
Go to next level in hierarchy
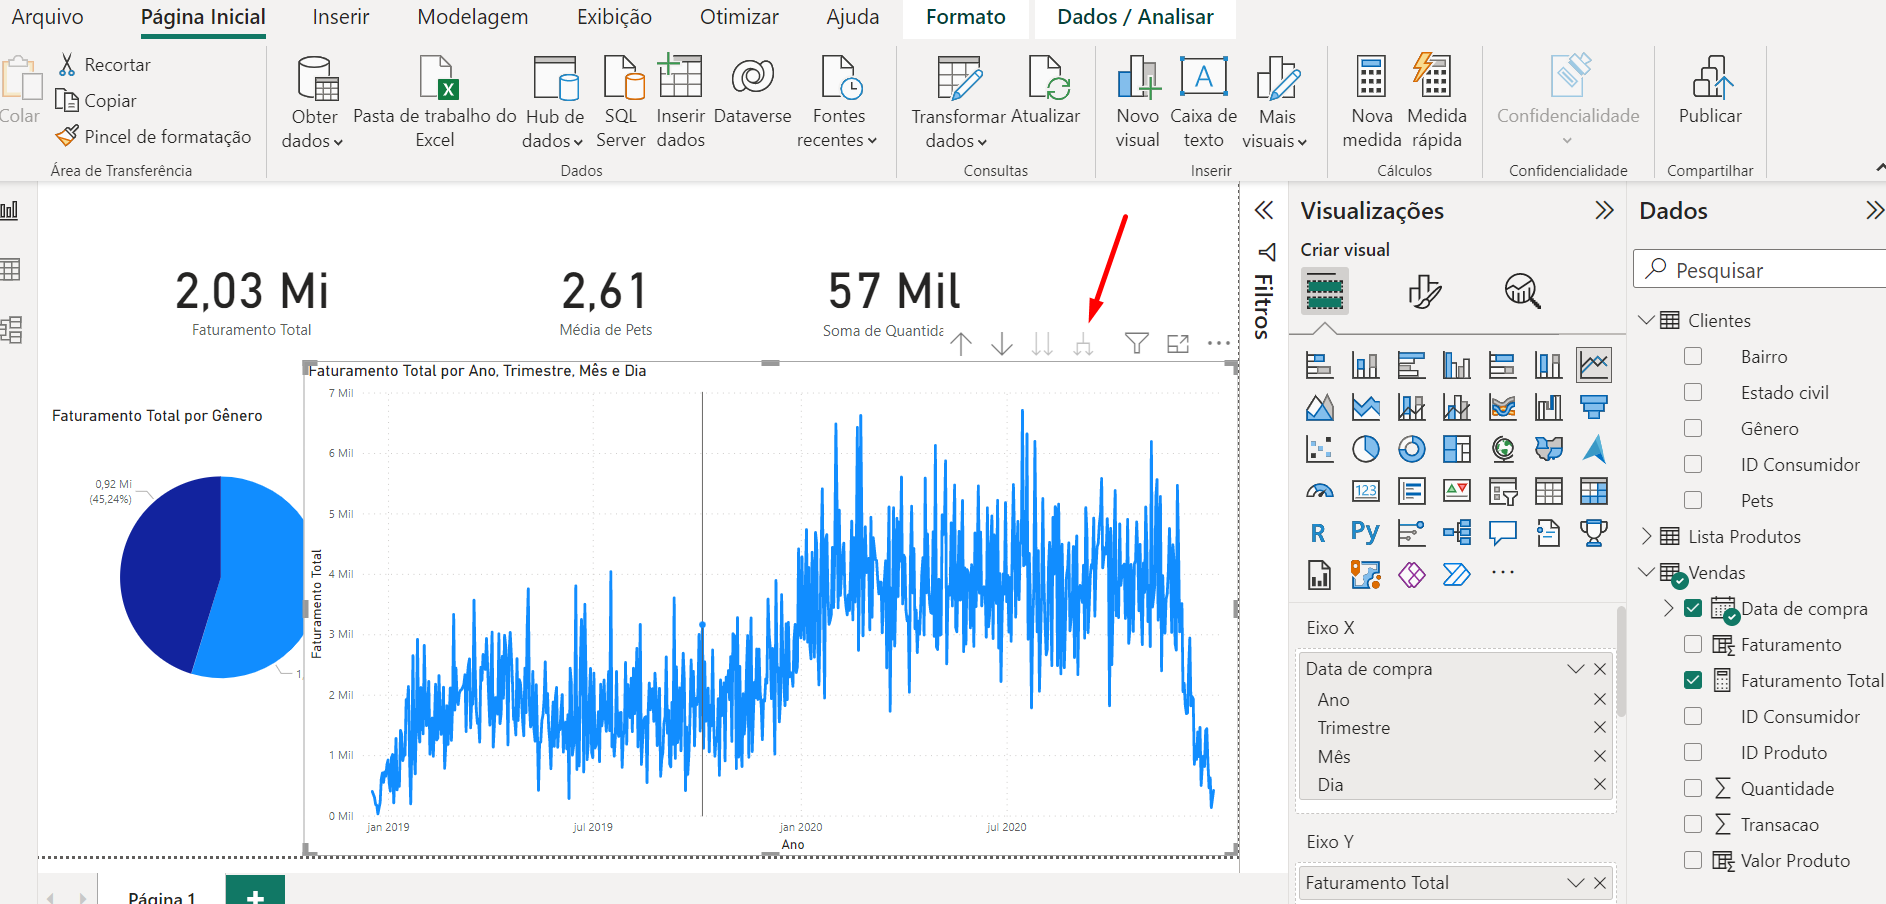pos(1042,344)
